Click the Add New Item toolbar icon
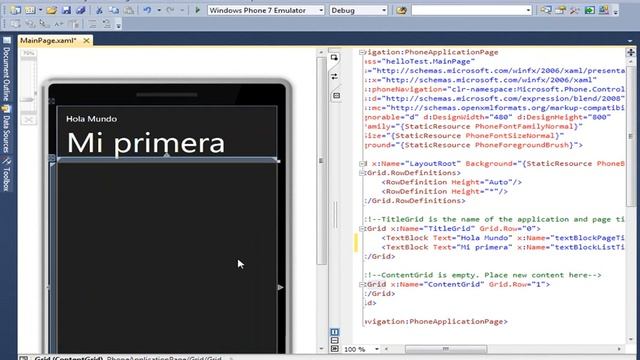The width and height of the screenshot is (640, 360). point(30,10)
